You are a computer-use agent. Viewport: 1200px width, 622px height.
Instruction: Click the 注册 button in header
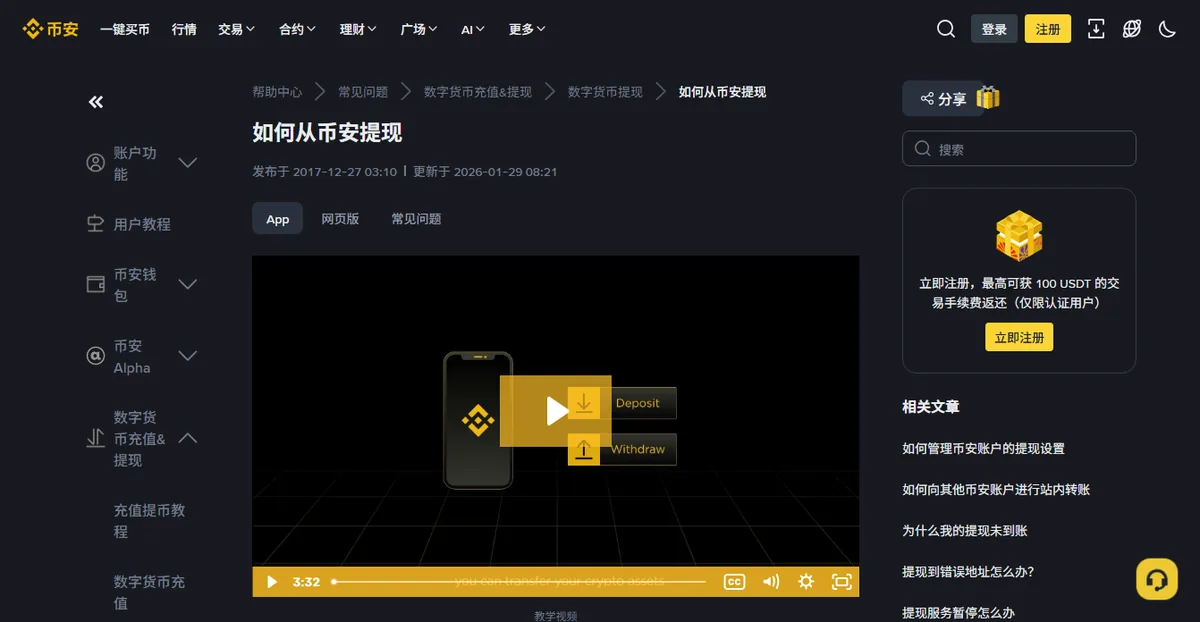click(x=1048, y=29)
